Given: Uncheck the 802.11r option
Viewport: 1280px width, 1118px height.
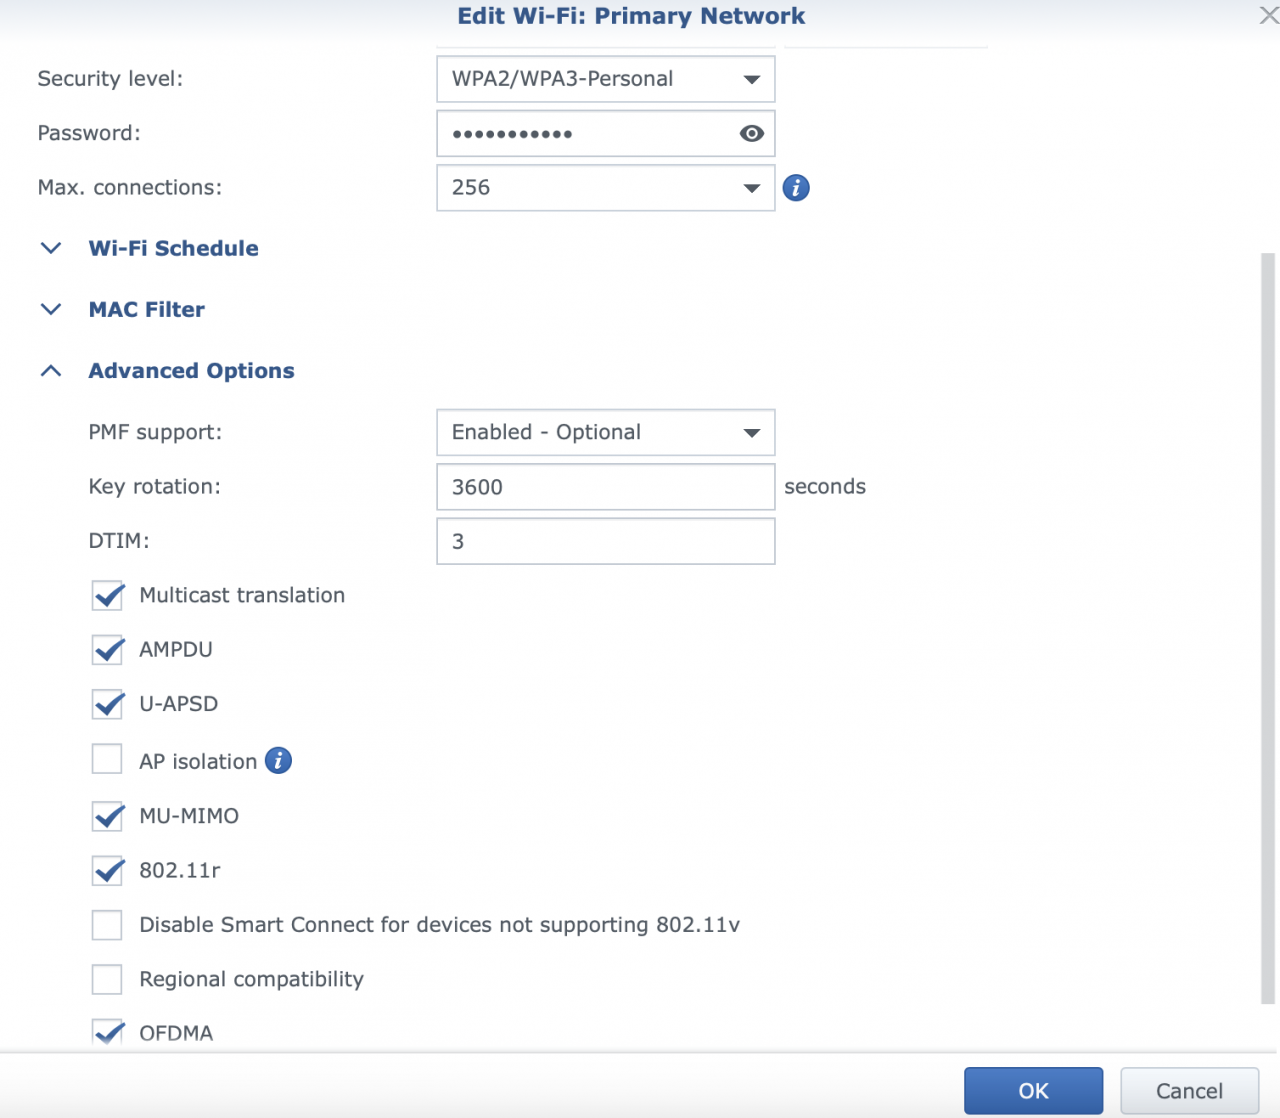Looking at the screenshot, I should click(108, 871).
